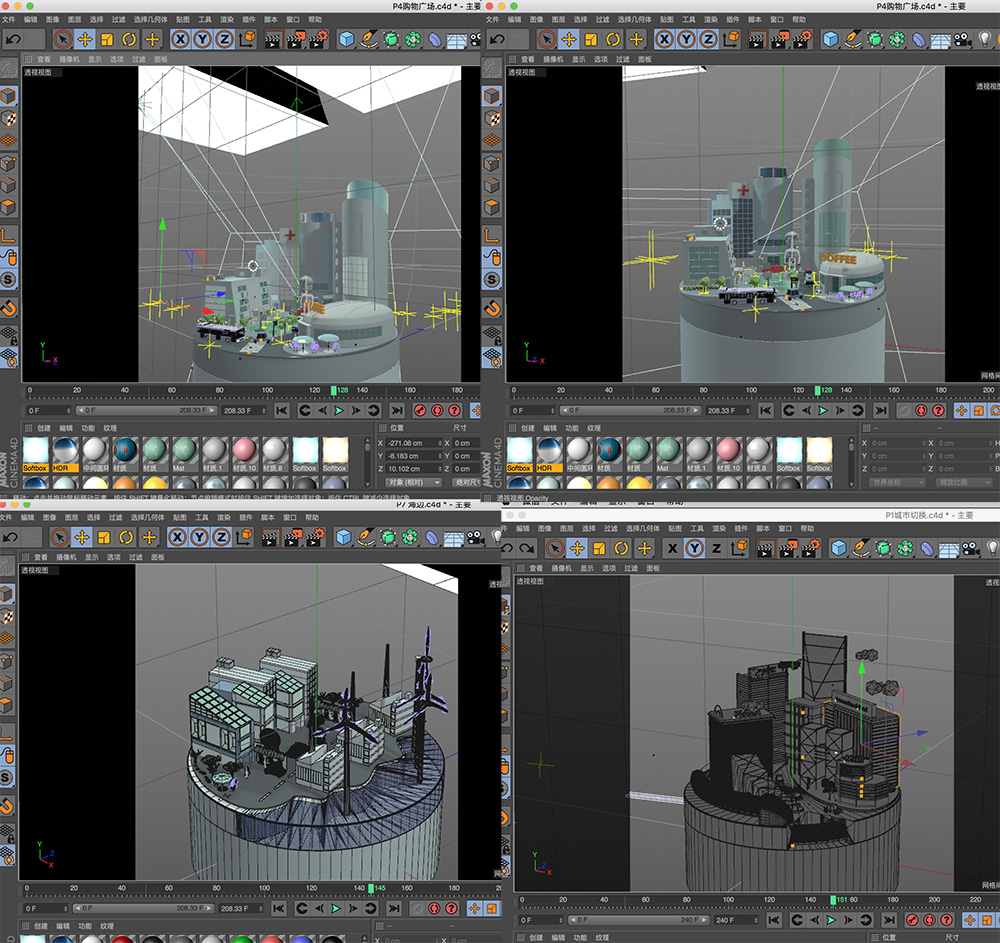
Task: Add subdivision surface generator in right P4购物广场 window
Action: pos(875,40)
